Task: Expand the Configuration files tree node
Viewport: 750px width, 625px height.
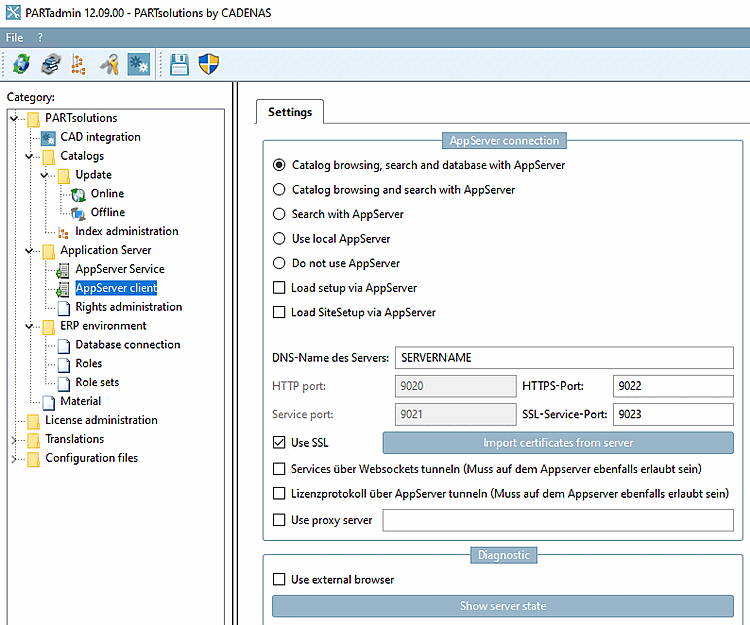Action: pyautogui.click(x=14, y=459)
